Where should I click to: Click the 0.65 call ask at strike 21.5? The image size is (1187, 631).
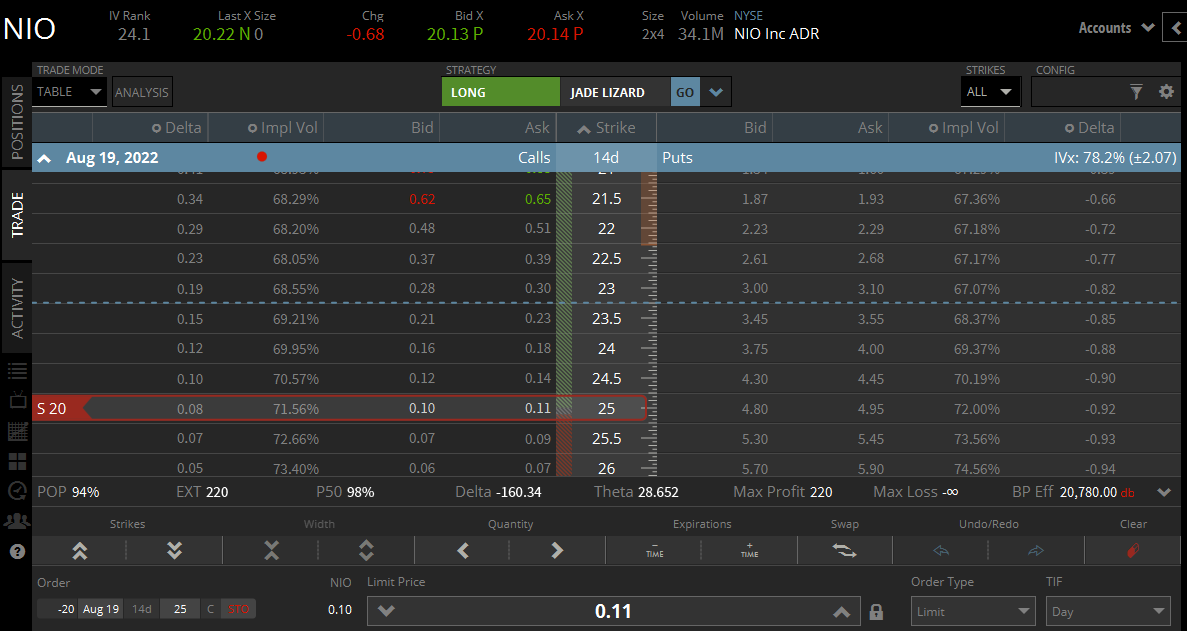coord(539,200)
